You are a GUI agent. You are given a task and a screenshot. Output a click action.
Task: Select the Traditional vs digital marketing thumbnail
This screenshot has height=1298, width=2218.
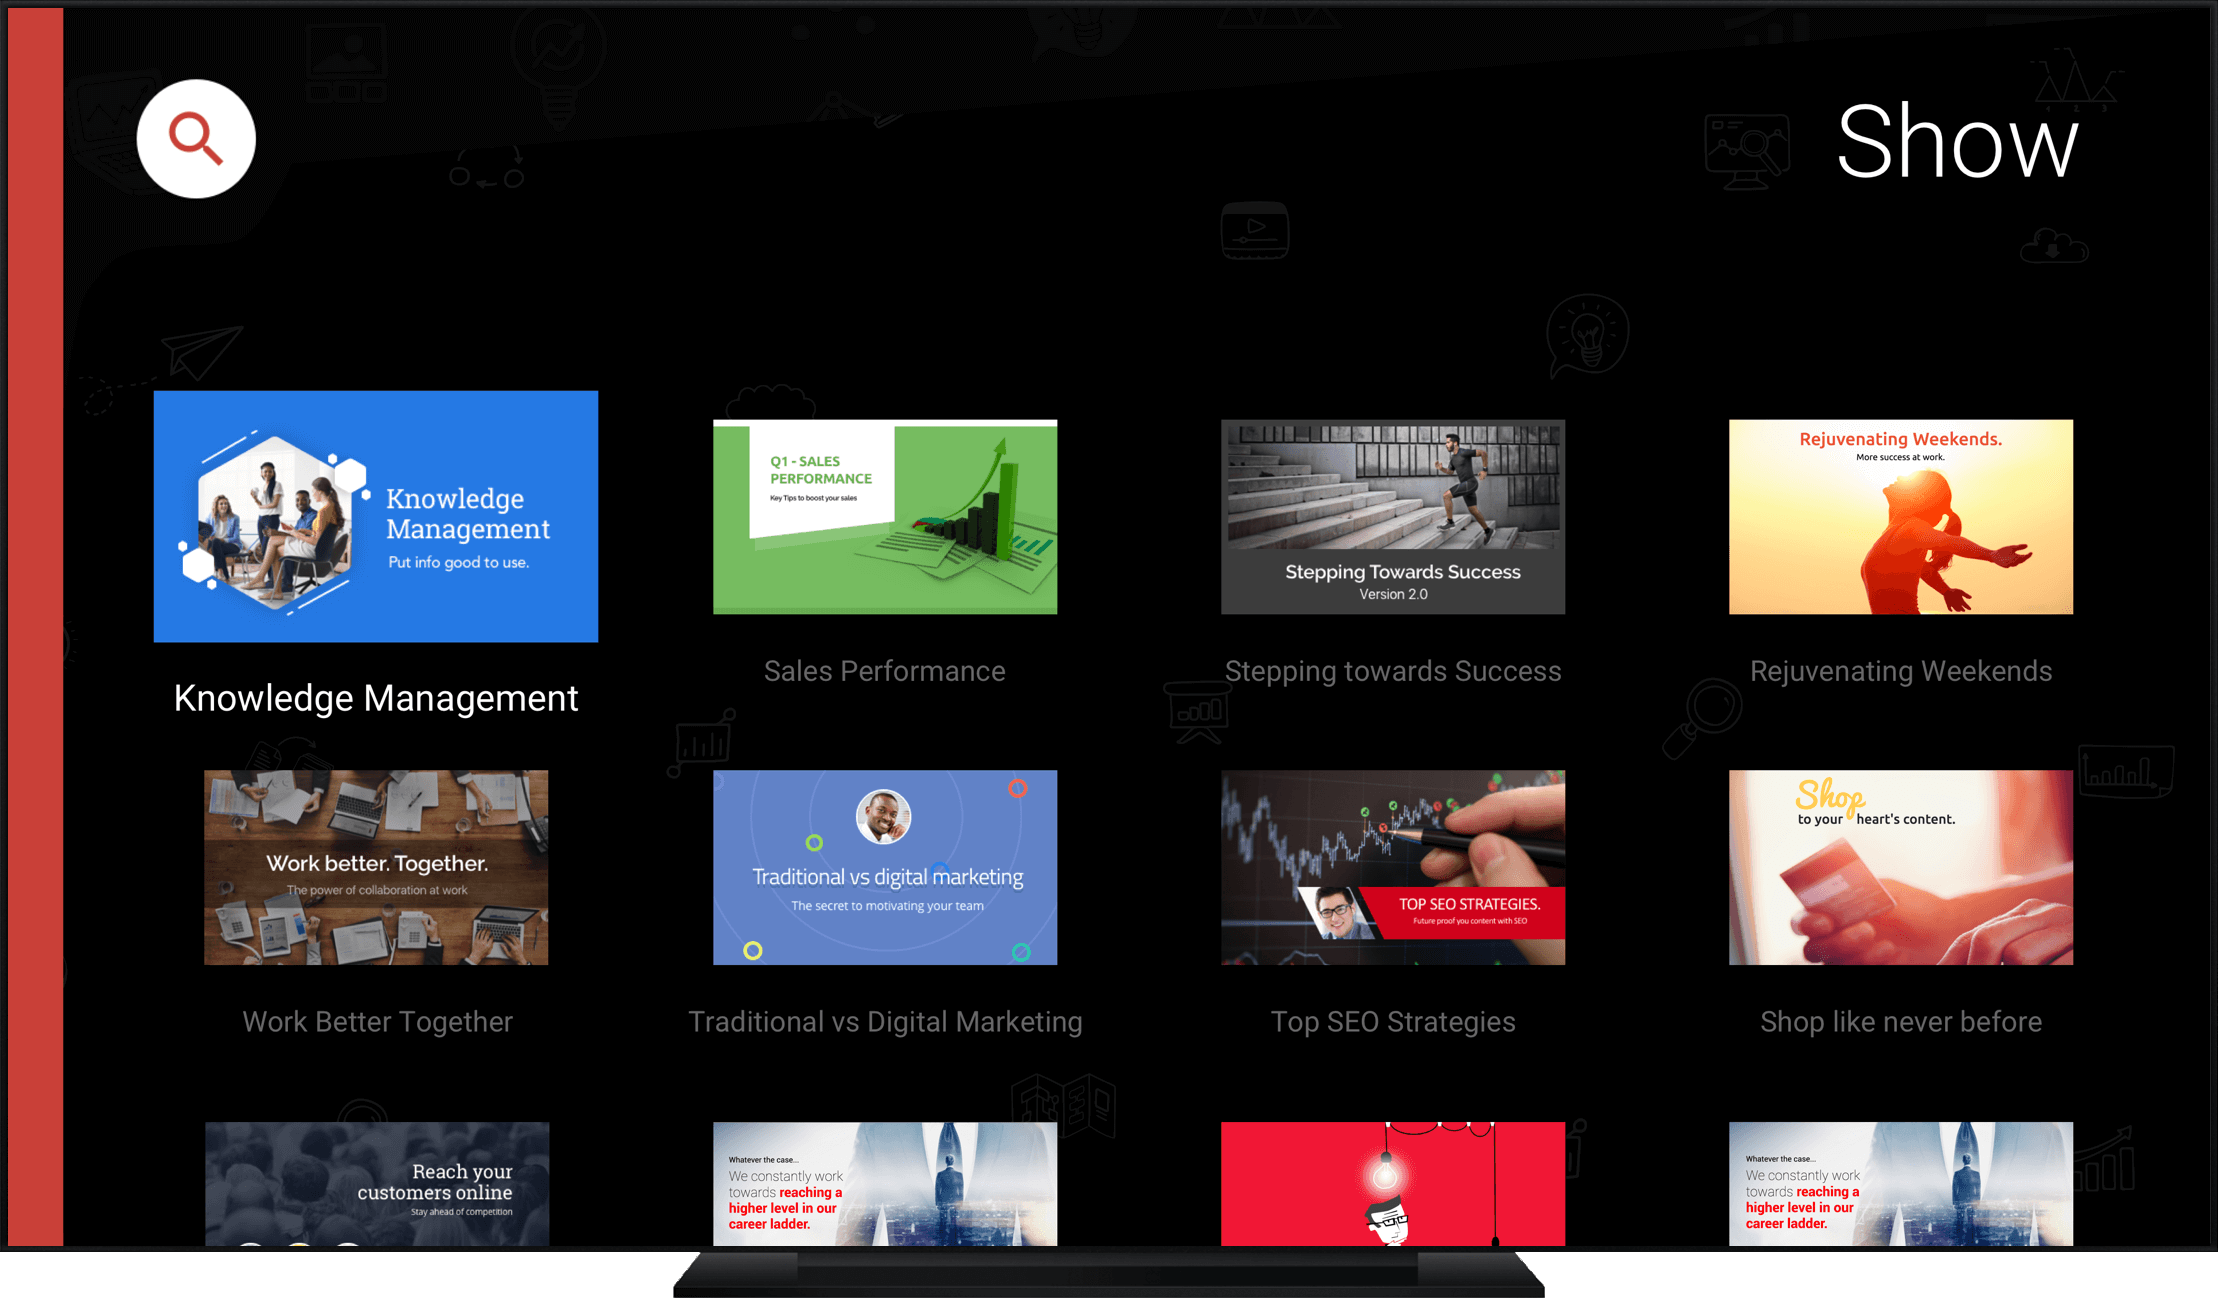click(x=885, y=867)
